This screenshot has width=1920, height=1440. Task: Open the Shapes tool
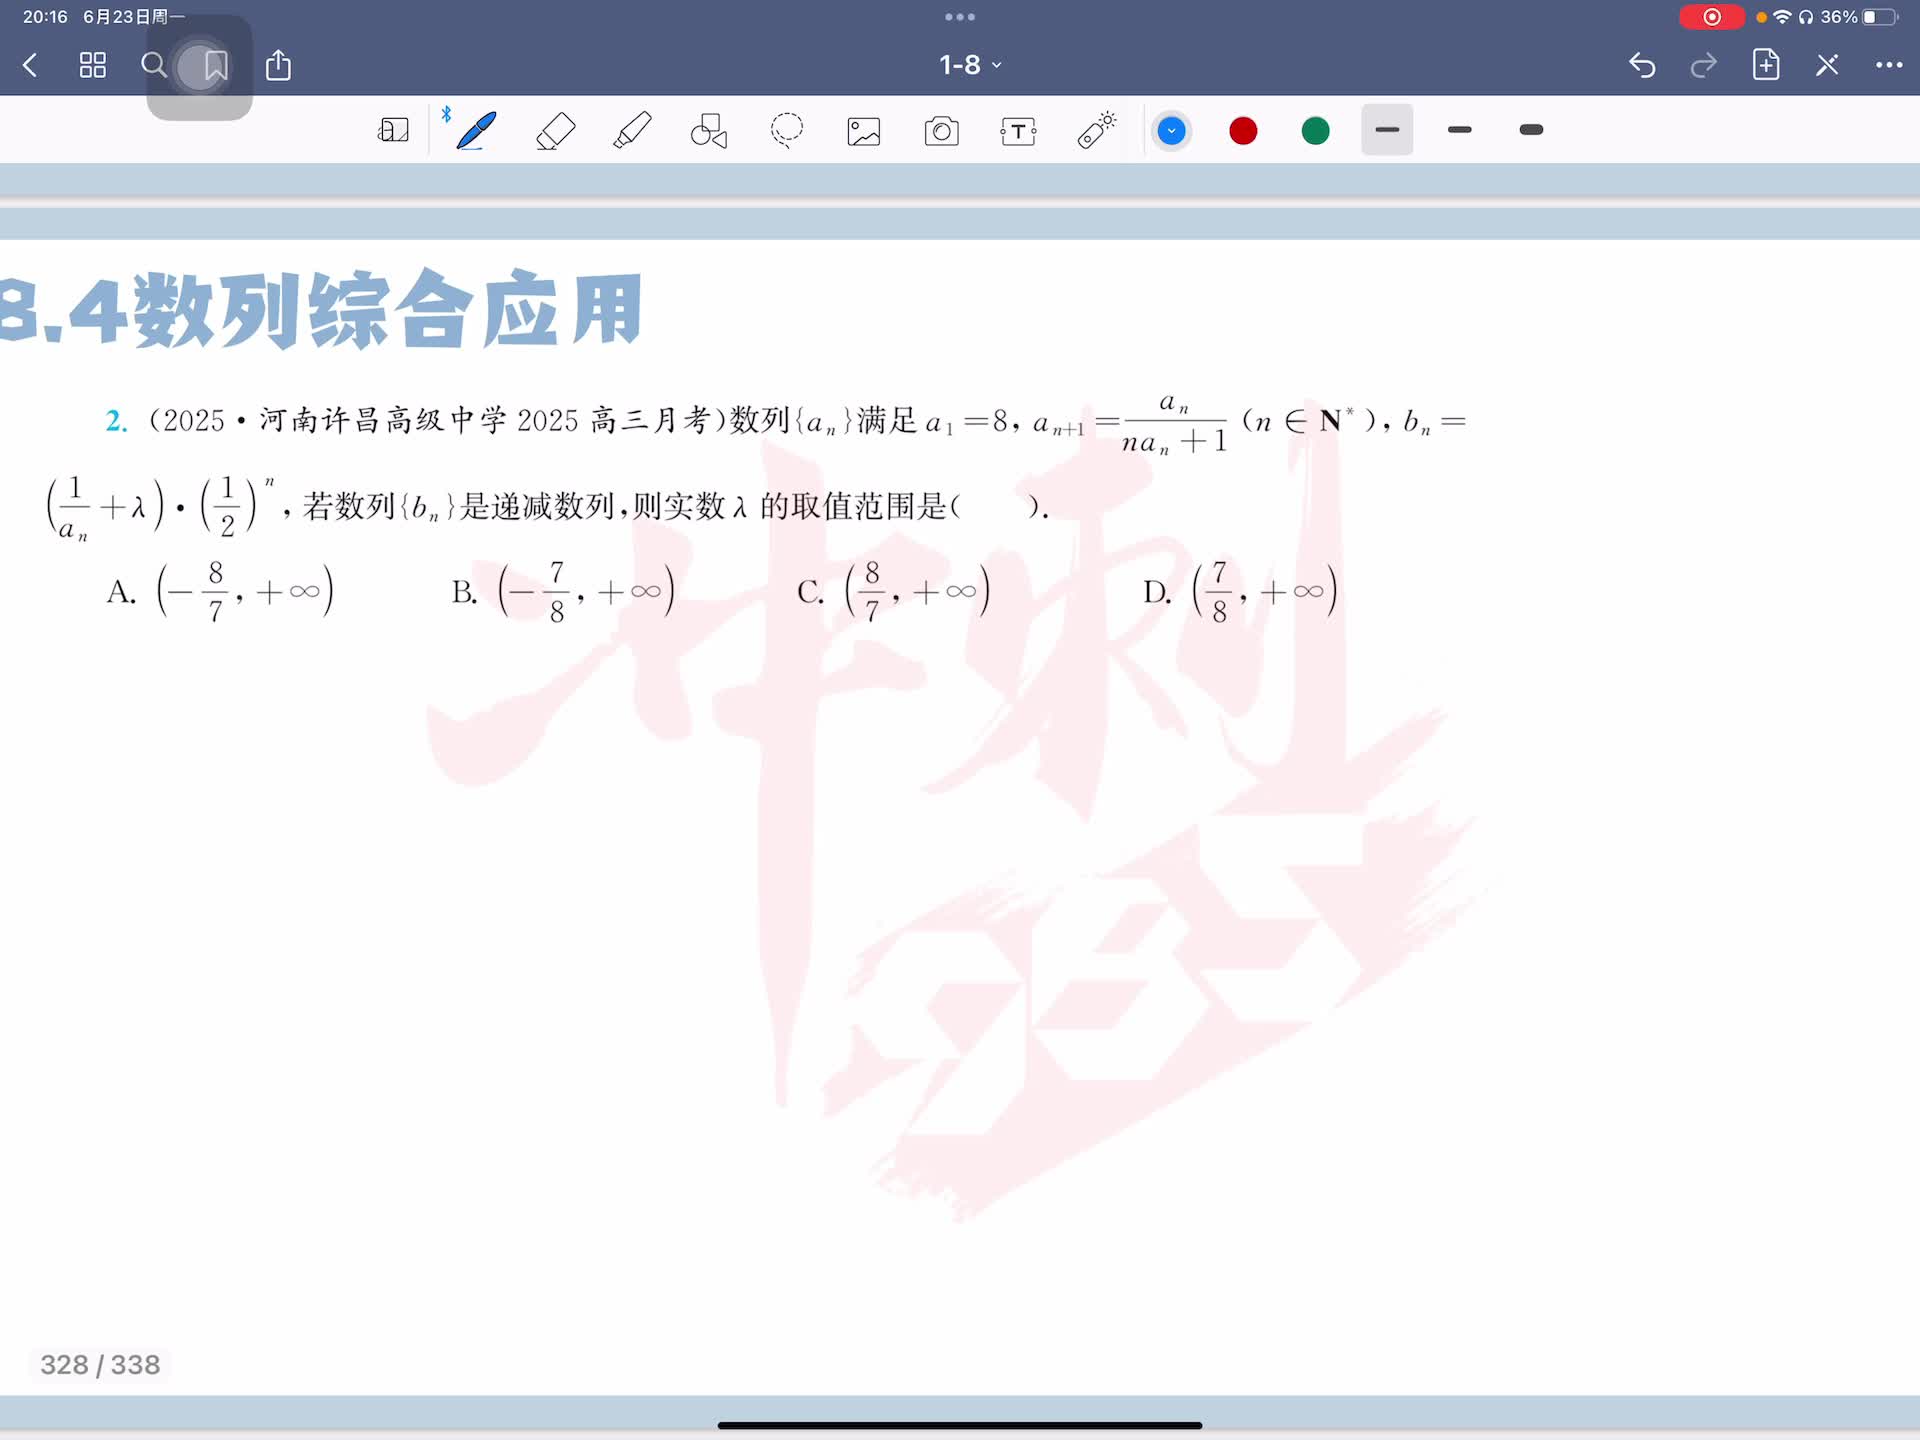click(x=709, y=131)
